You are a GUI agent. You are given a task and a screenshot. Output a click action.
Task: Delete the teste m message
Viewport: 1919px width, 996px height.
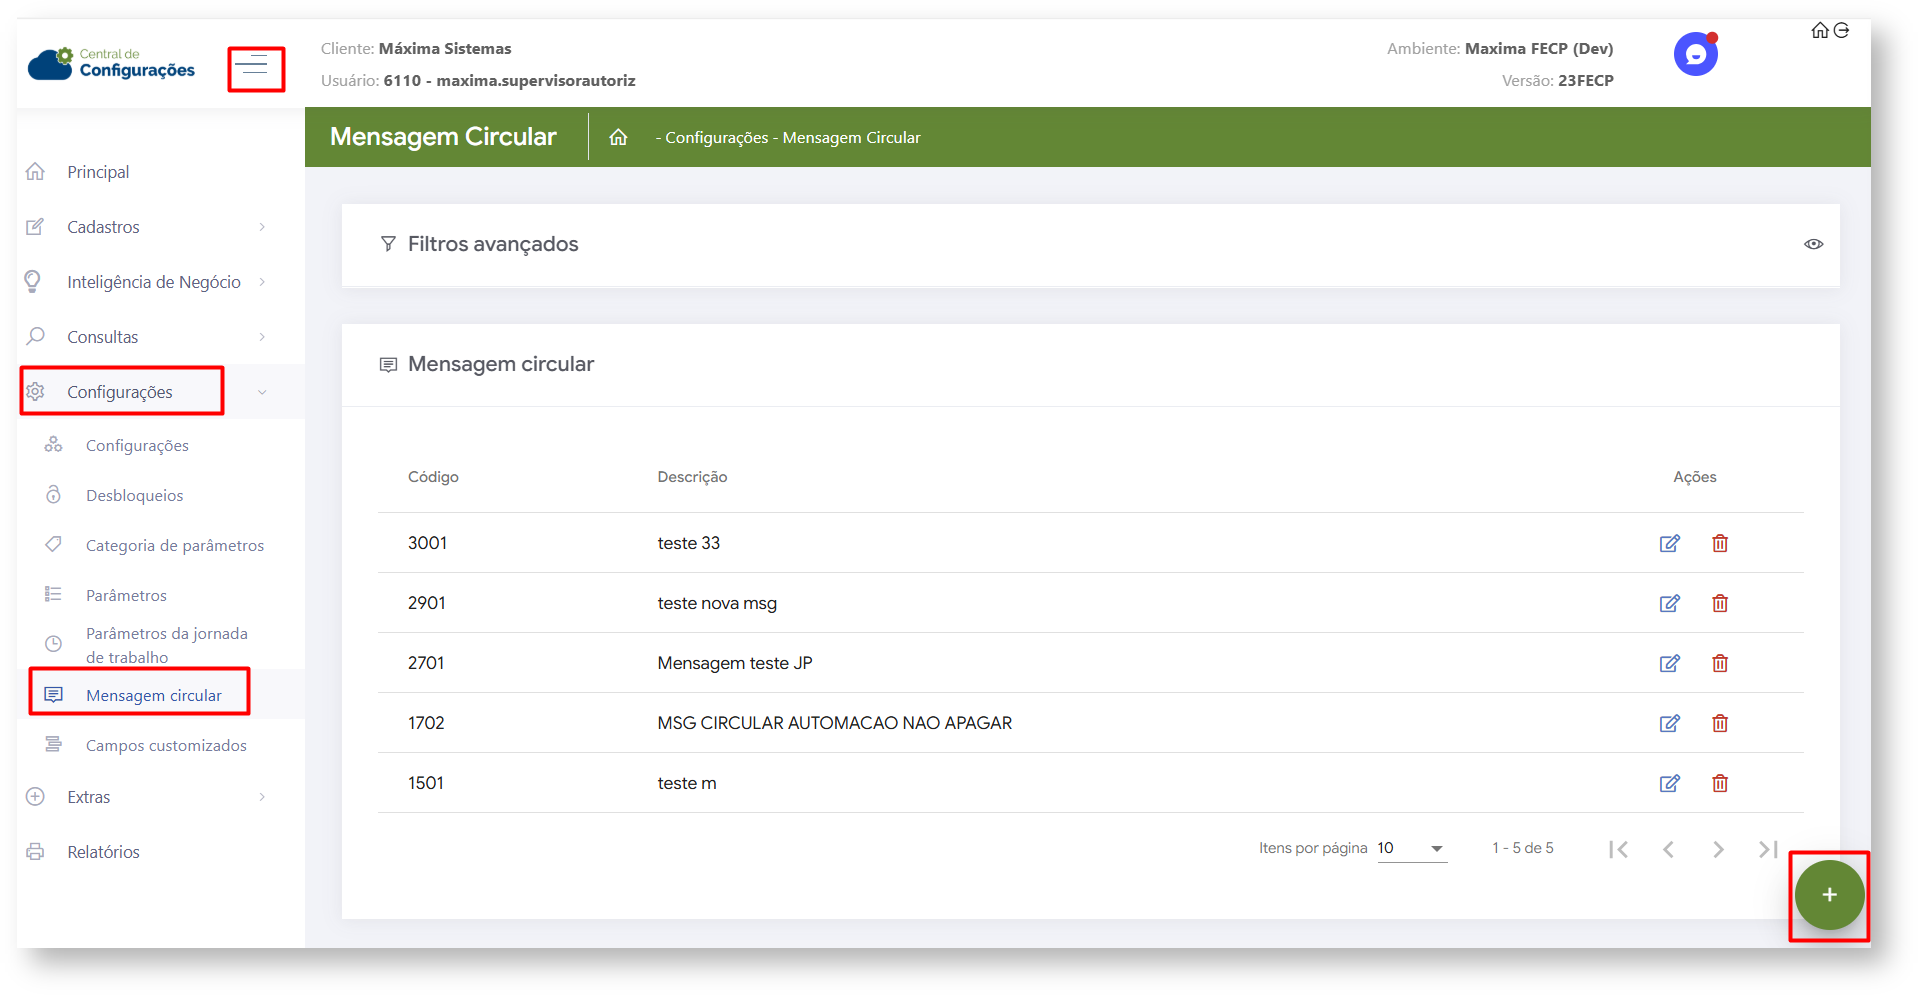pyautogui.click(x=1719, y=783)
